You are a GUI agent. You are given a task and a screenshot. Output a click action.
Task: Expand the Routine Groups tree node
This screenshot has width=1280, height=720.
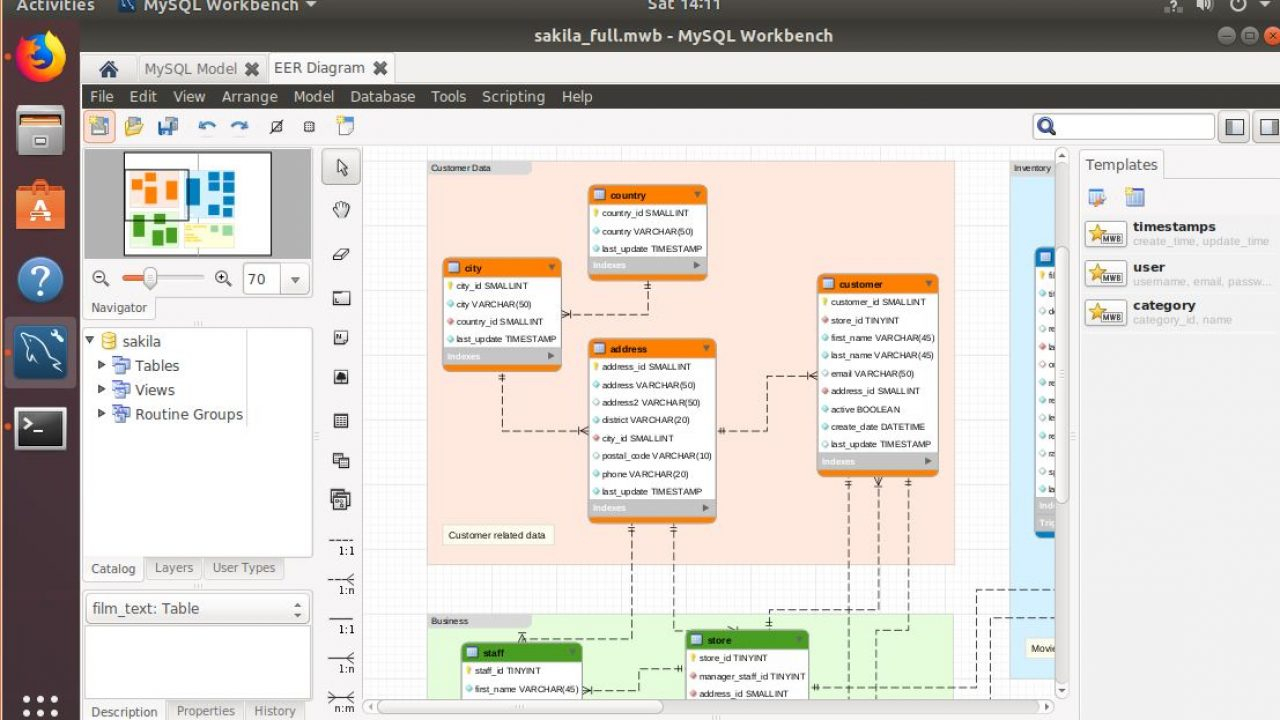click(101, 413)
